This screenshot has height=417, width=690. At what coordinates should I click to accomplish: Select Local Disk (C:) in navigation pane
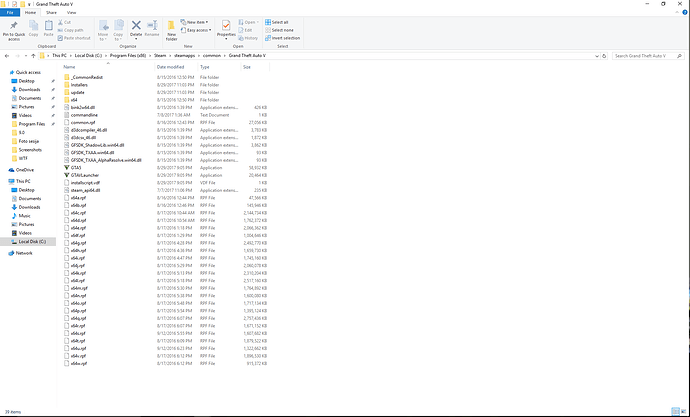point(29,241)
